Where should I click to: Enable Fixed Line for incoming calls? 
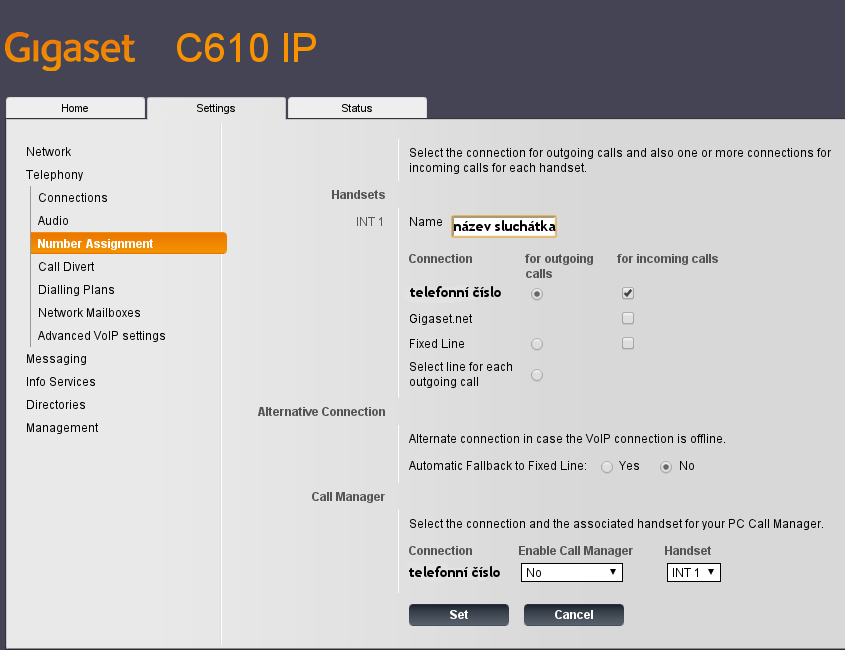coord(628,344)
